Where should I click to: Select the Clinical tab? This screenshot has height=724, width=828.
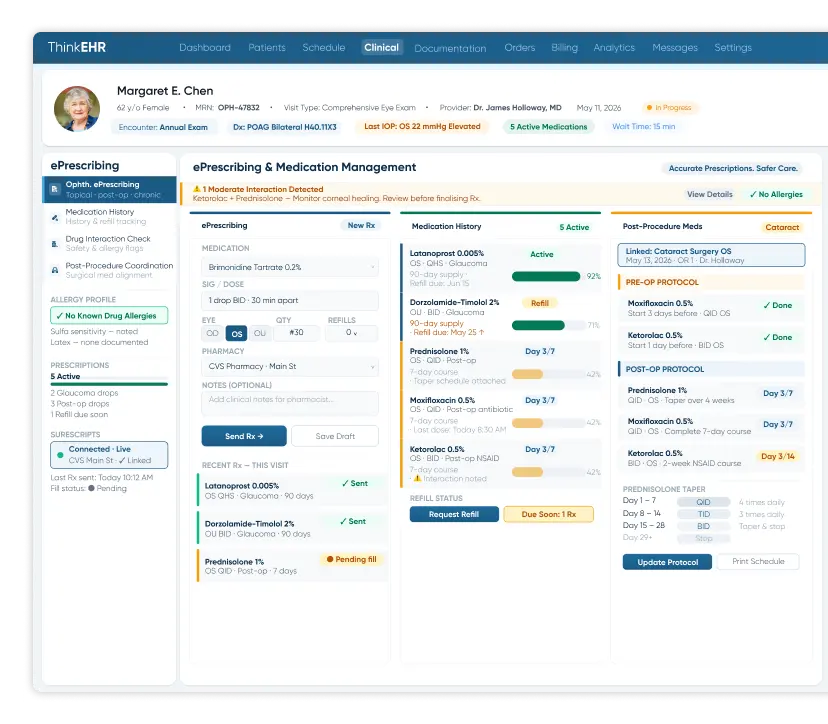(x=381, y=48)
